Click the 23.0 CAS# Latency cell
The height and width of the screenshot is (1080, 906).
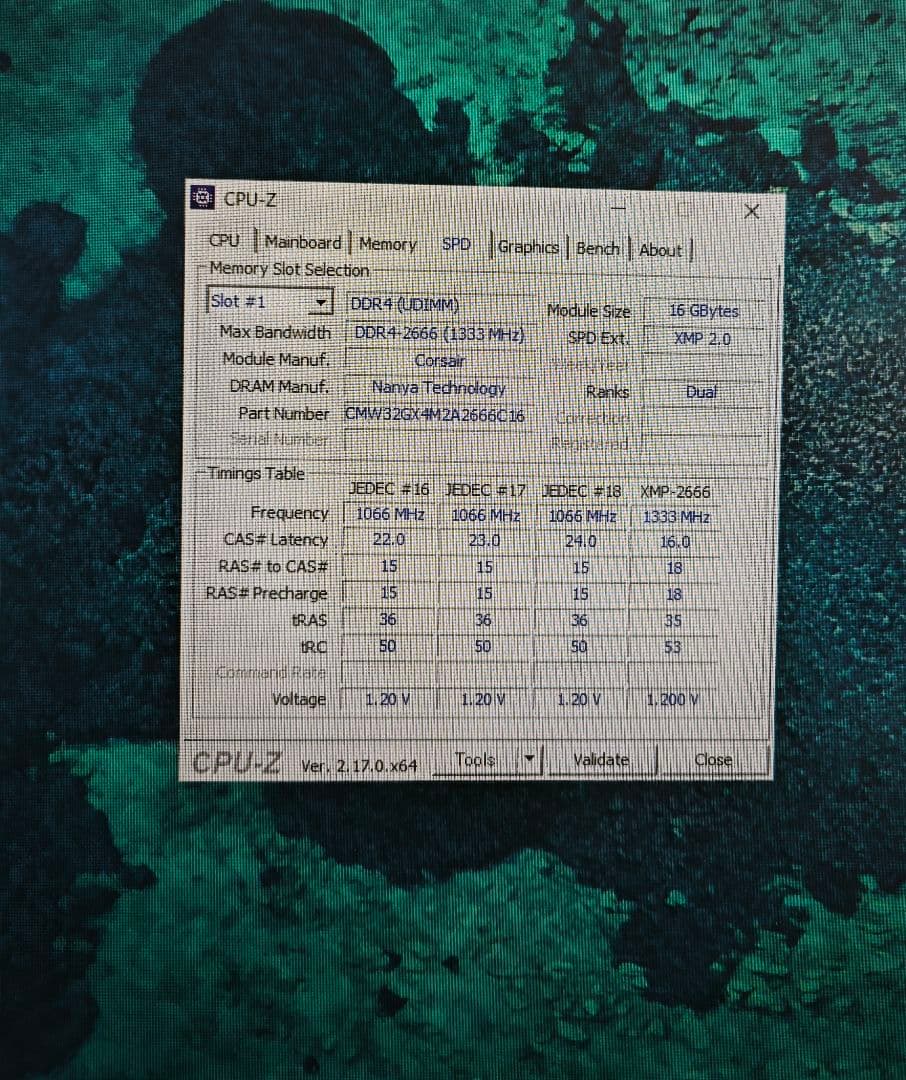click(484, 541)
